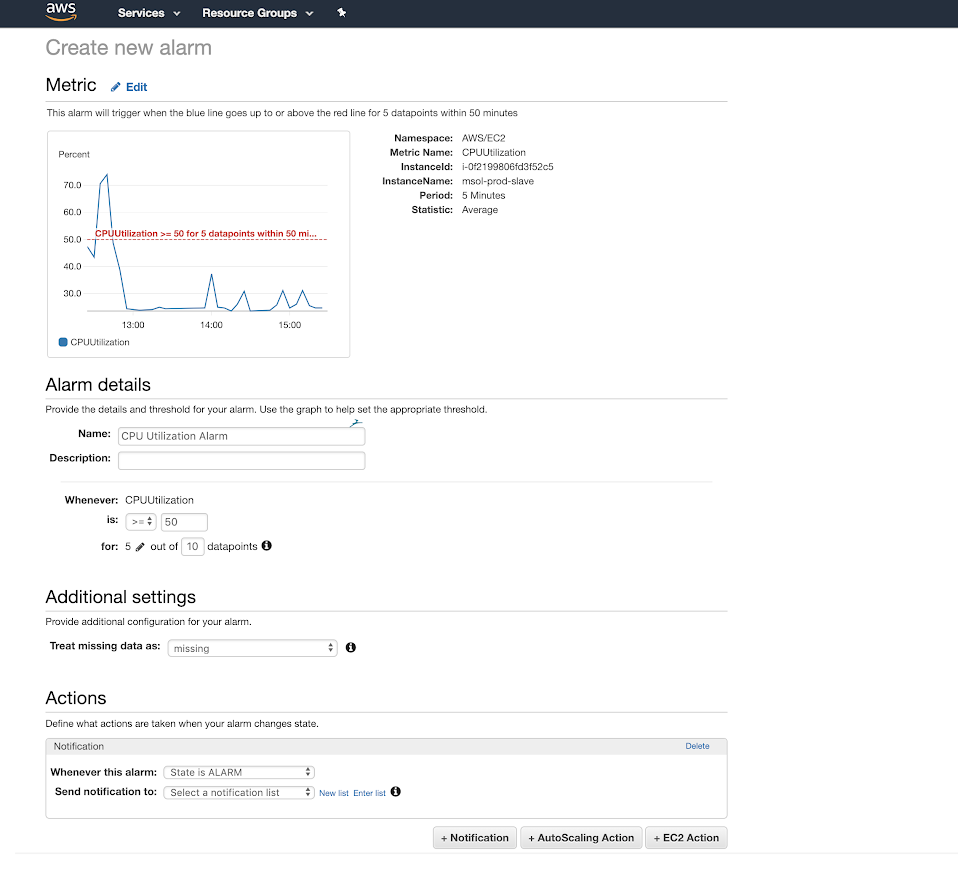Click the + EC2 Action button
Screen dimensions: 958x887
pyautogui.click(x=686, y=837)
